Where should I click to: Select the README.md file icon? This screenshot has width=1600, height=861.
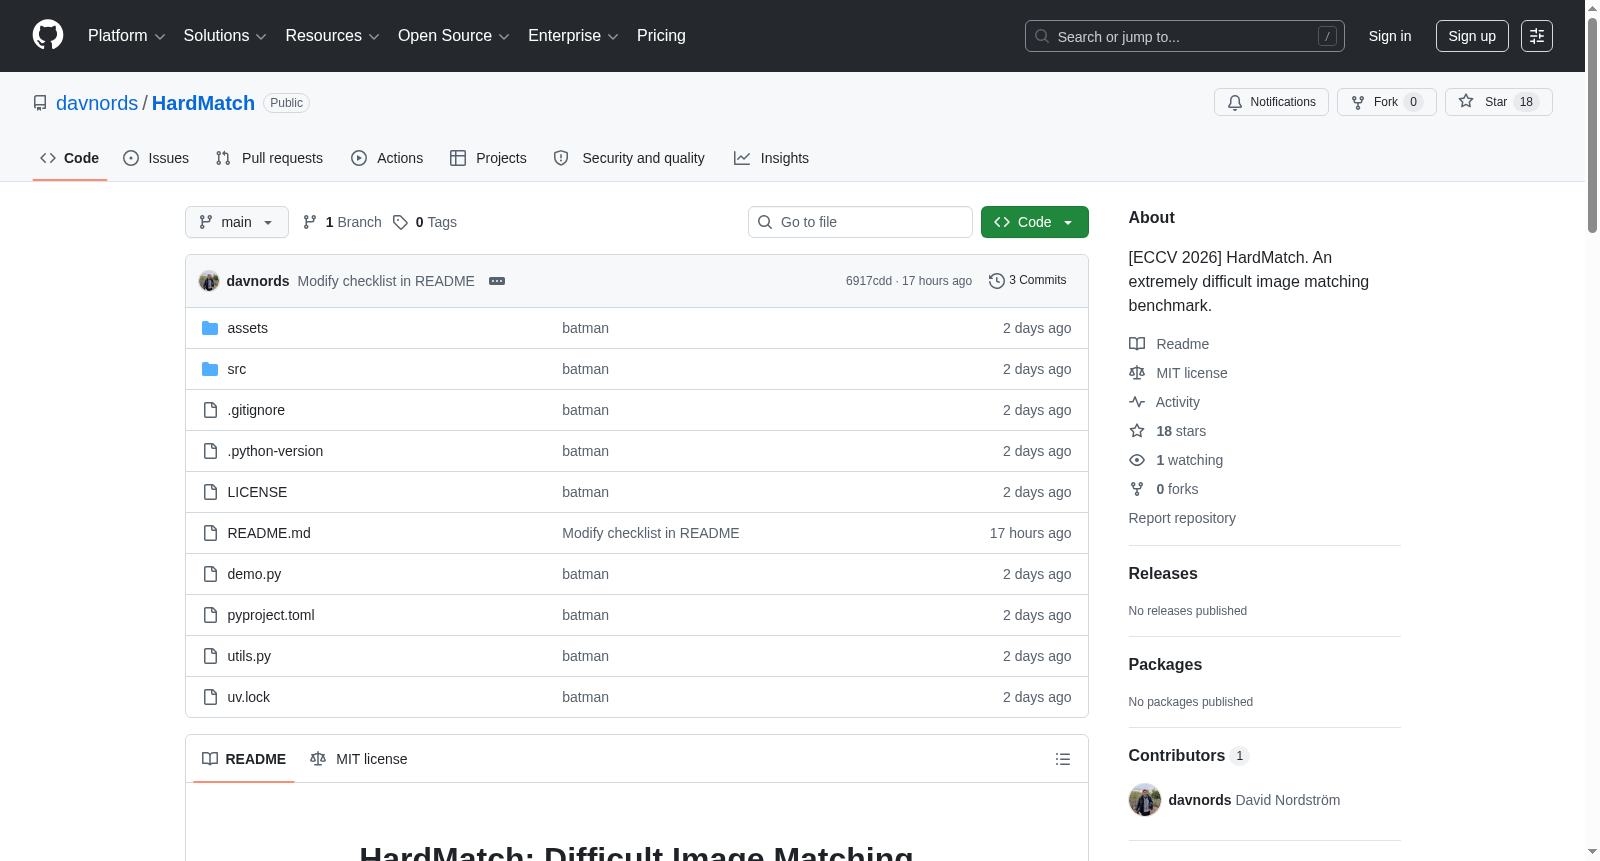click(210, 533)
